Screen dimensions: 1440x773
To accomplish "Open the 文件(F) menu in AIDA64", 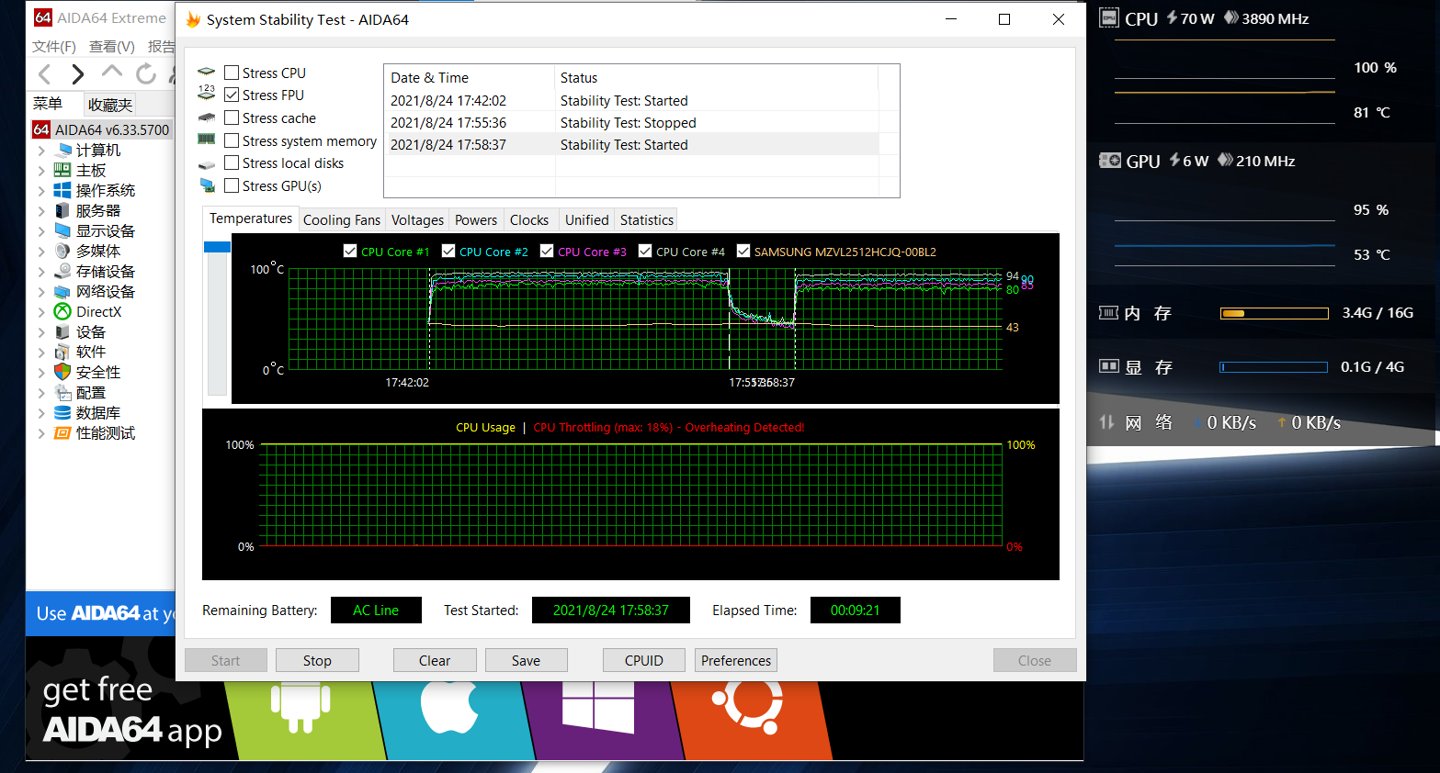I will click(x=54, y=46).
